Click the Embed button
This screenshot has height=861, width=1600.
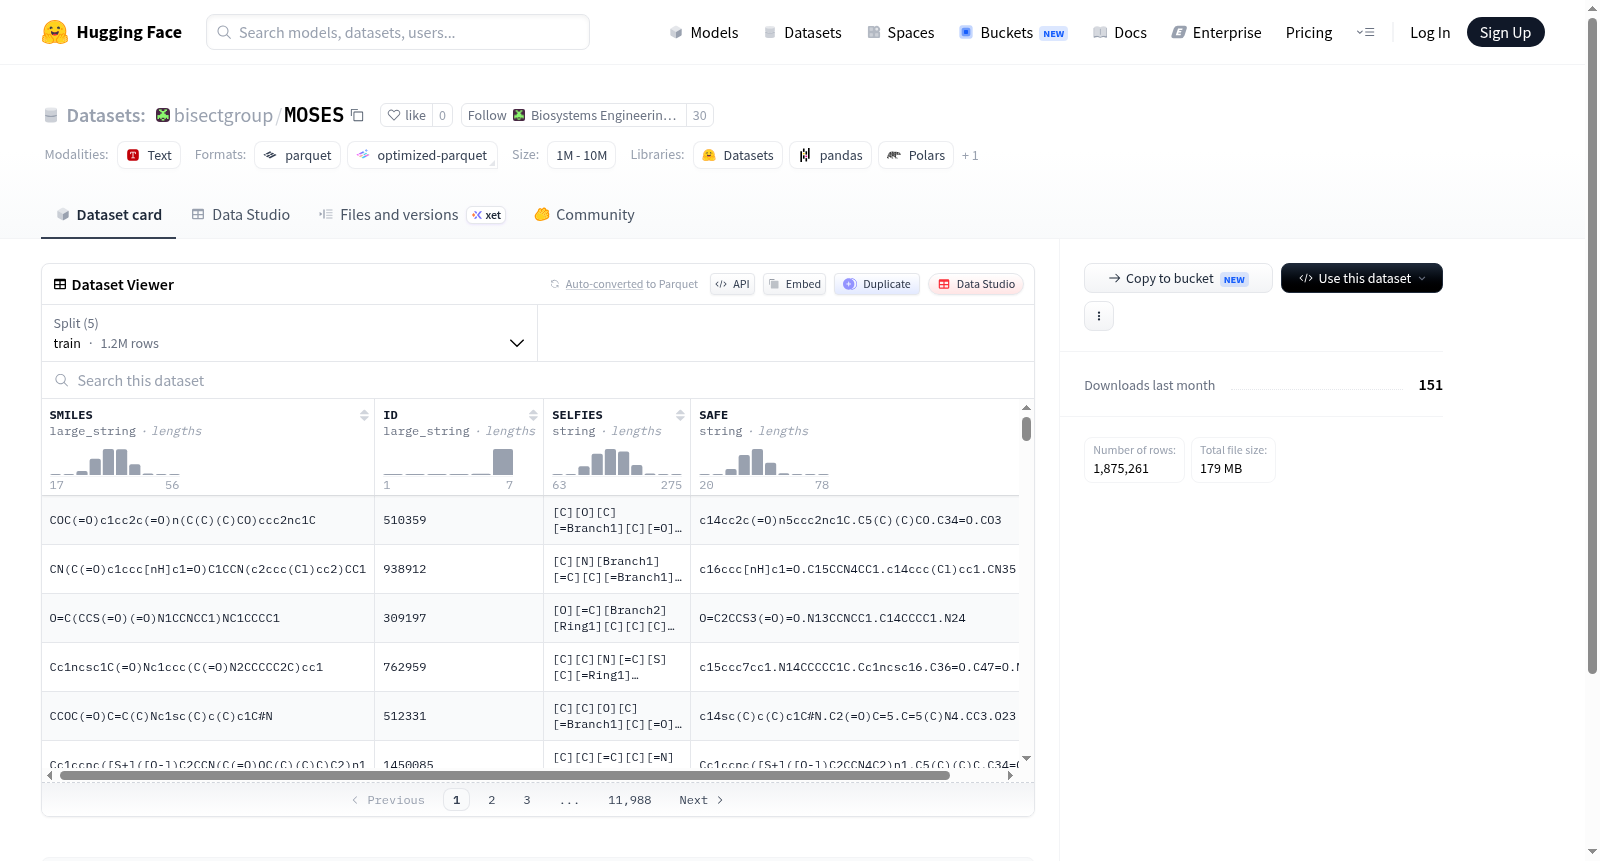pyautogui.click(x=794, y=284)
